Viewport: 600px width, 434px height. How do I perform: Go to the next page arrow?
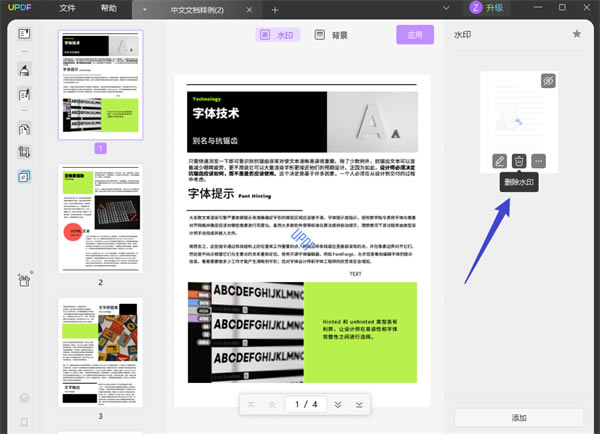click(x=338, y=404)
